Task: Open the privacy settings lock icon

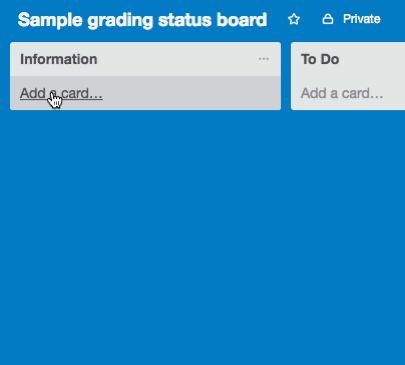Action: (x=328, y=19)
